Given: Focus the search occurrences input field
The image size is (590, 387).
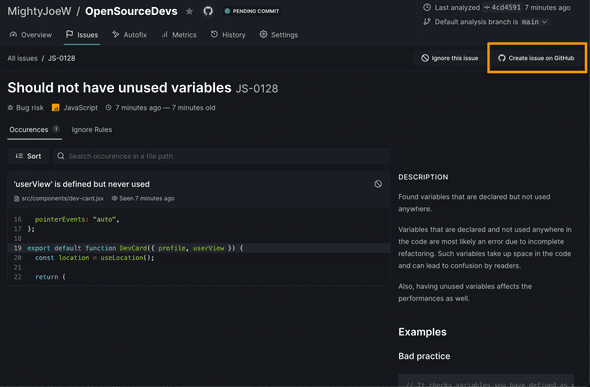Looking at the screenshot, I should [221, 156].
